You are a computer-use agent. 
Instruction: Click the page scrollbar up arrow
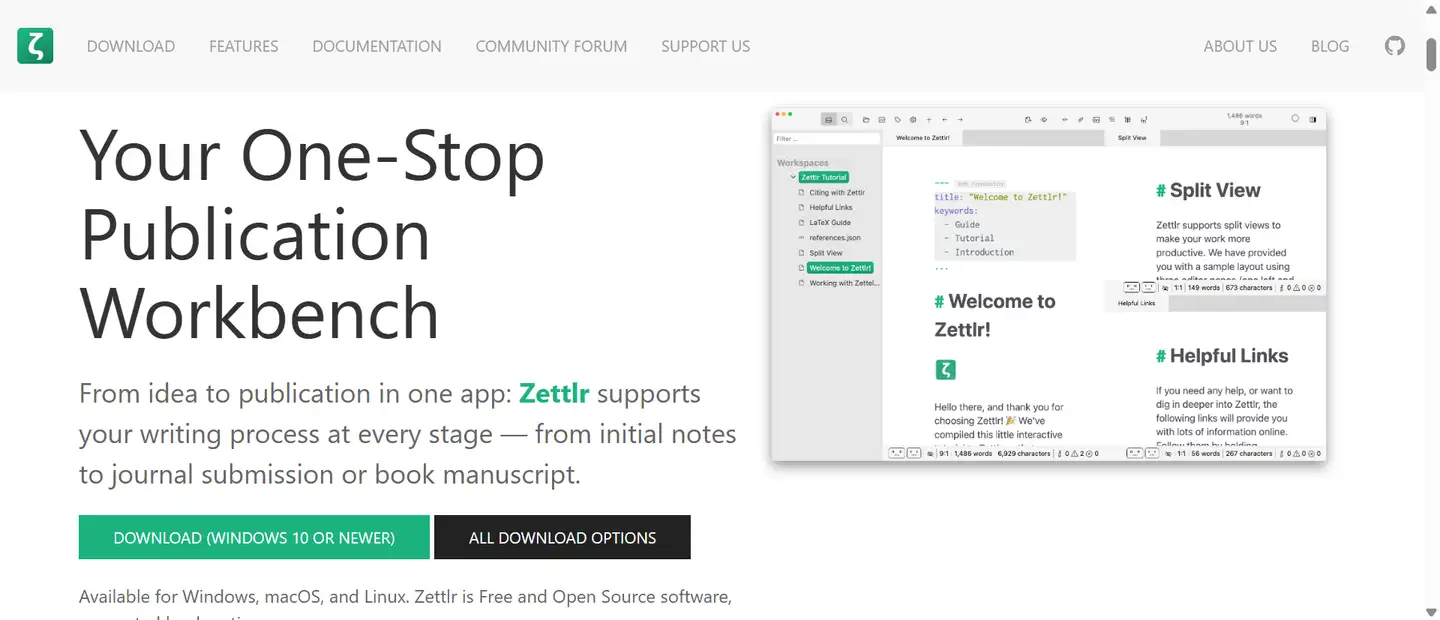(1432, 10)
